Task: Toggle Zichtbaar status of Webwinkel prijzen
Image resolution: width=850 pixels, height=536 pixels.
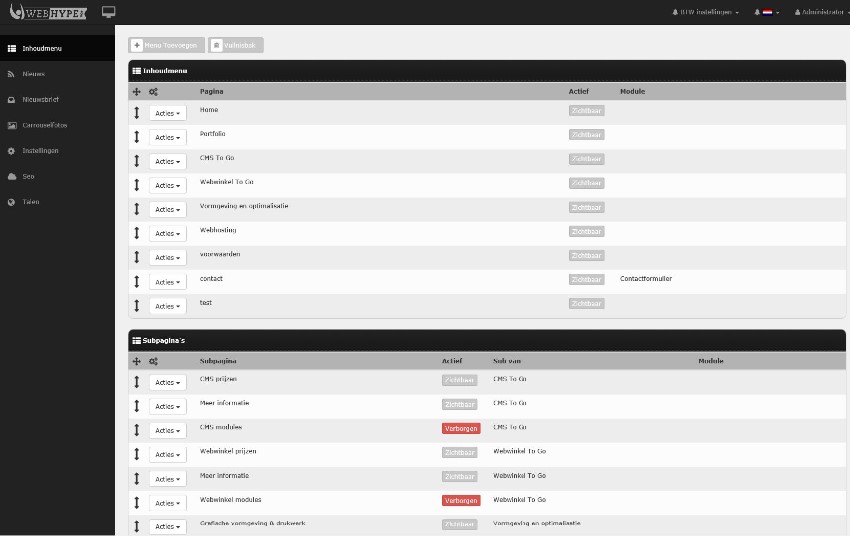Action: (460, 453)
